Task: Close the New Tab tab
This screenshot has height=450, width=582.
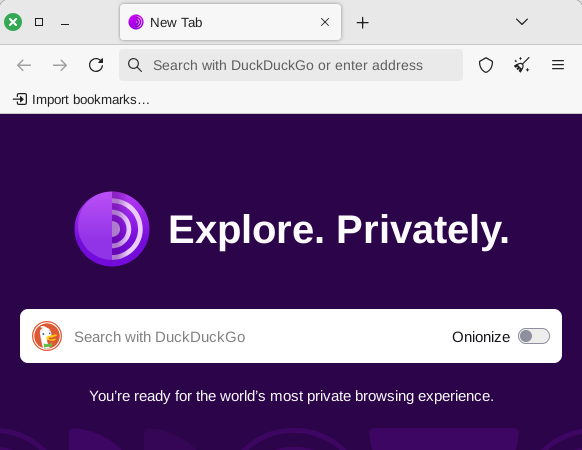Action: pyautogui.click(x=325, y=22)
